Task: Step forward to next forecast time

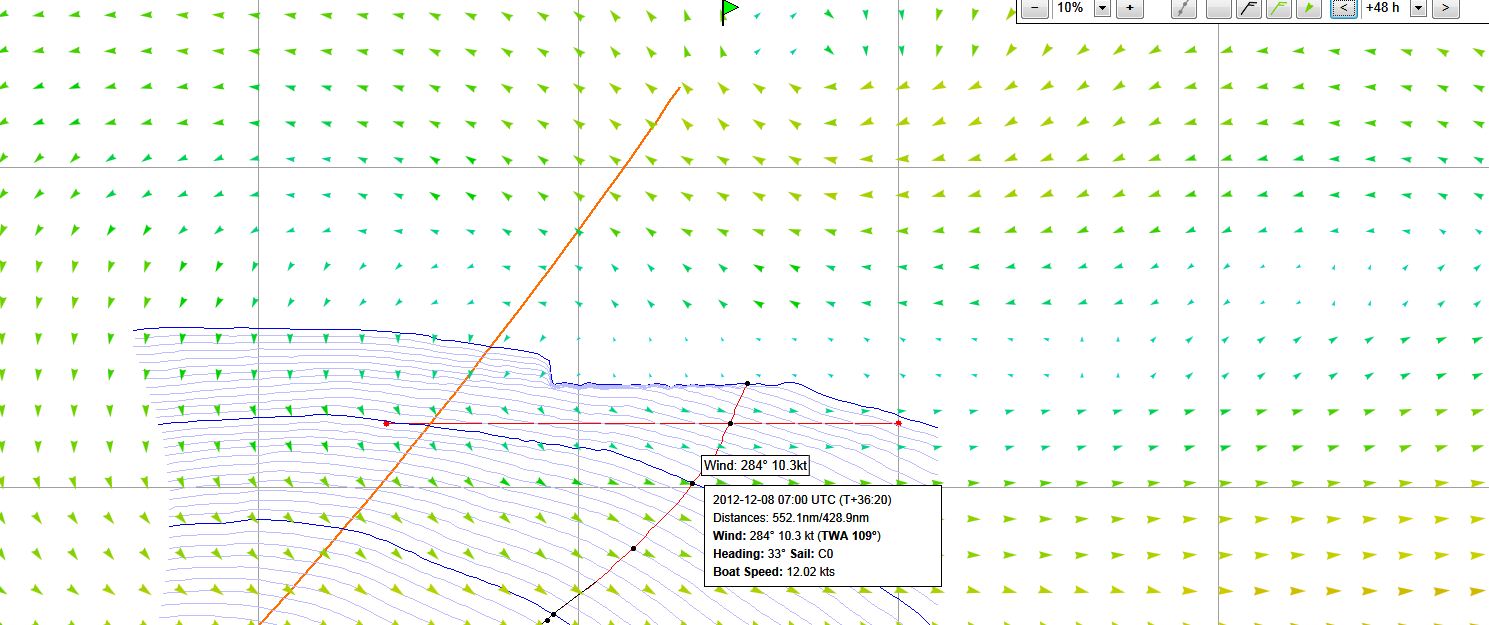Action: pyautogui.click(x=1445, y=8)
